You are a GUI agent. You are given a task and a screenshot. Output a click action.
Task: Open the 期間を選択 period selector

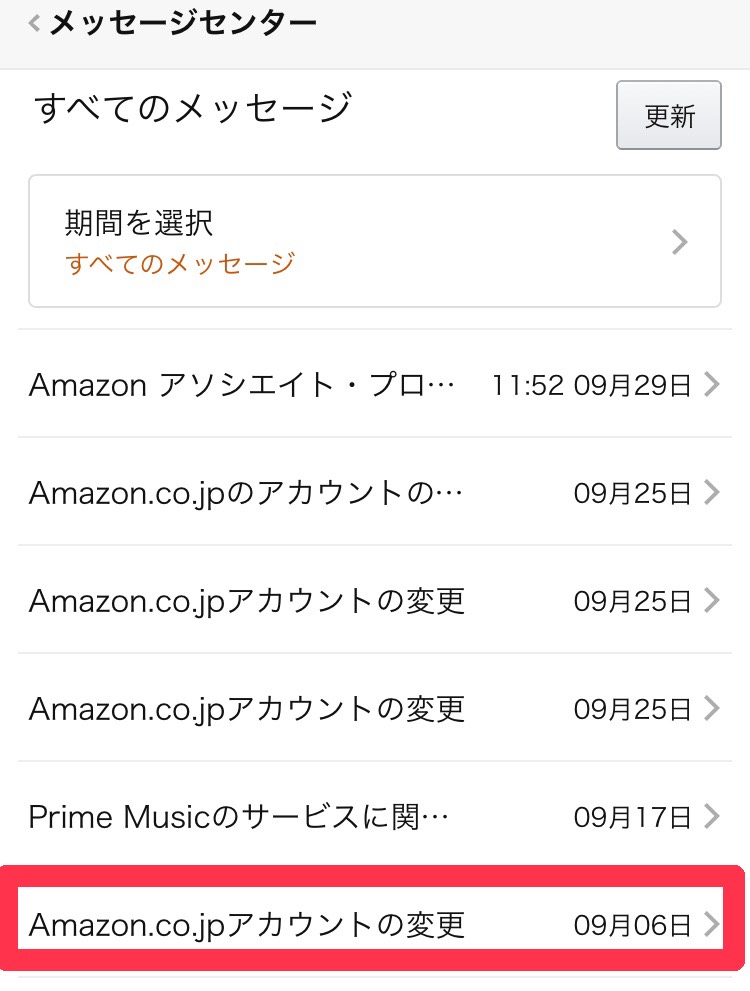coord(374,241)
